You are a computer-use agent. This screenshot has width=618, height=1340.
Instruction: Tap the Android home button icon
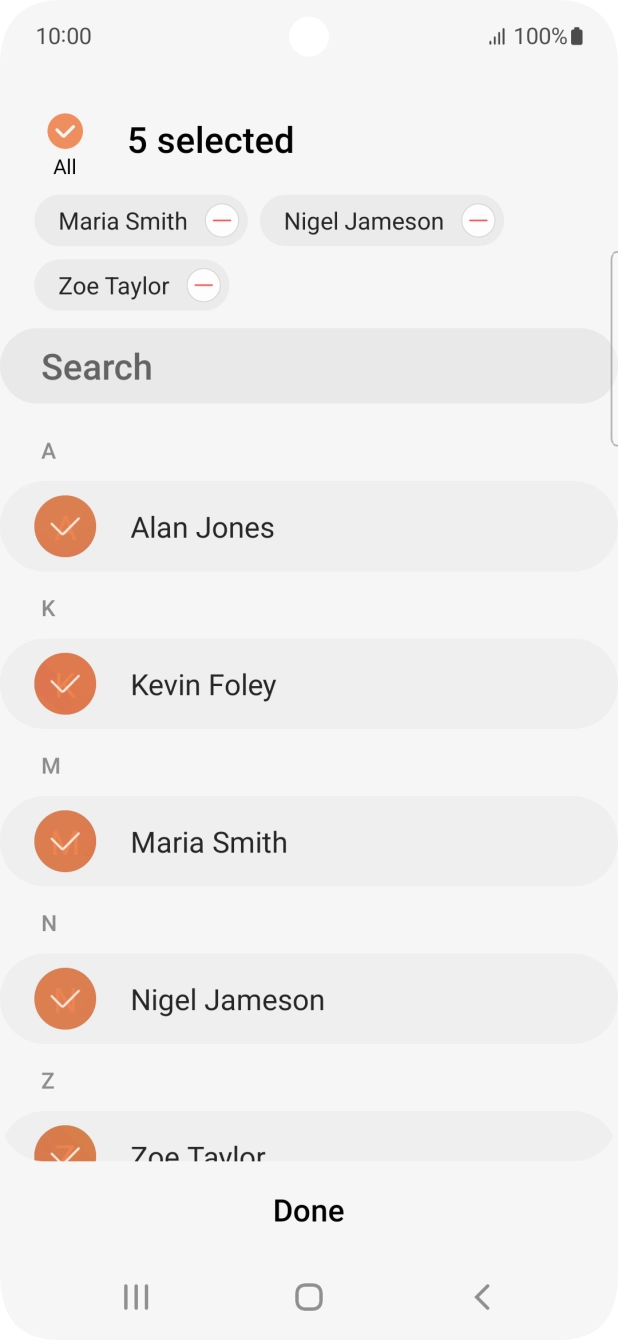(x=309, y=1297)
